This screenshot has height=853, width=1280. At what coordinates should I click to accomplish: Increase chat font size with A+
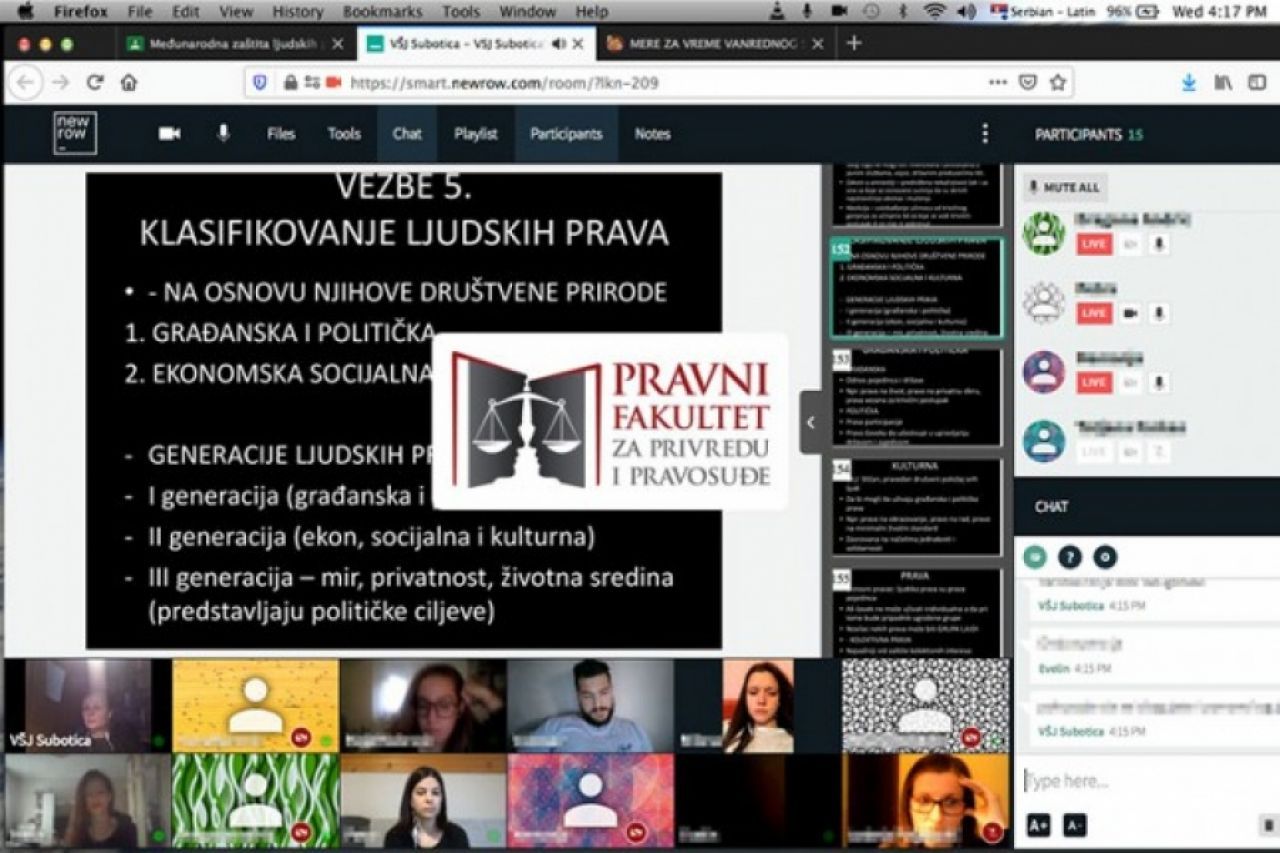[x=1038, y=825]
